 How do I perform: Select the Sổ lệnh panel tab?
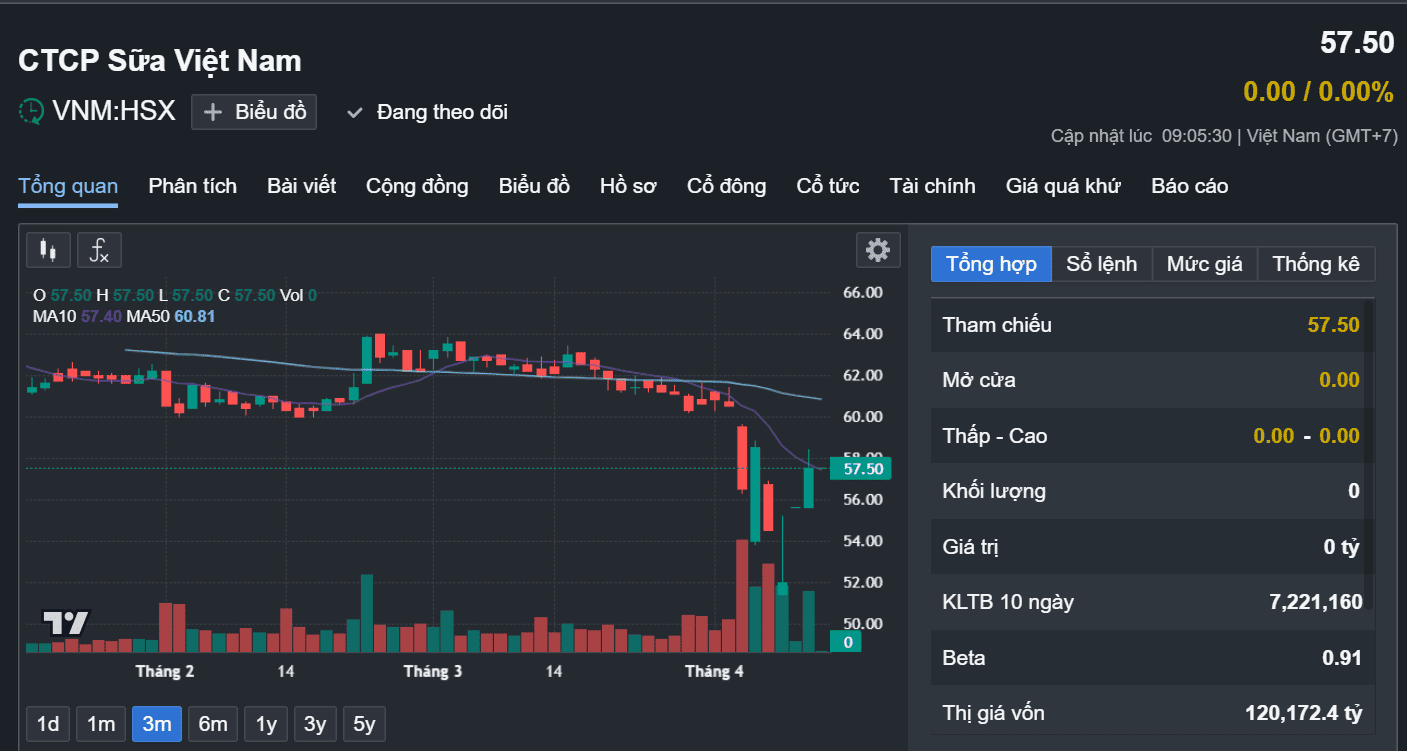tap(1102, 264)
